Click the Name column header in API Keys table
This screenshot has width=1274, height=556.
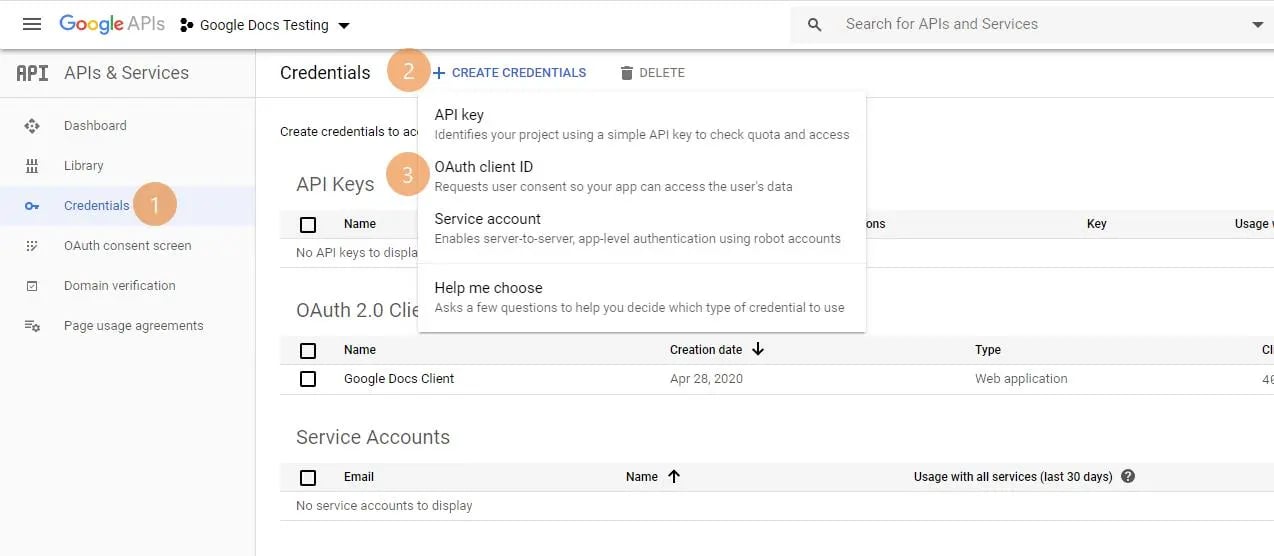pyautogui.click(x=360, y=224)
